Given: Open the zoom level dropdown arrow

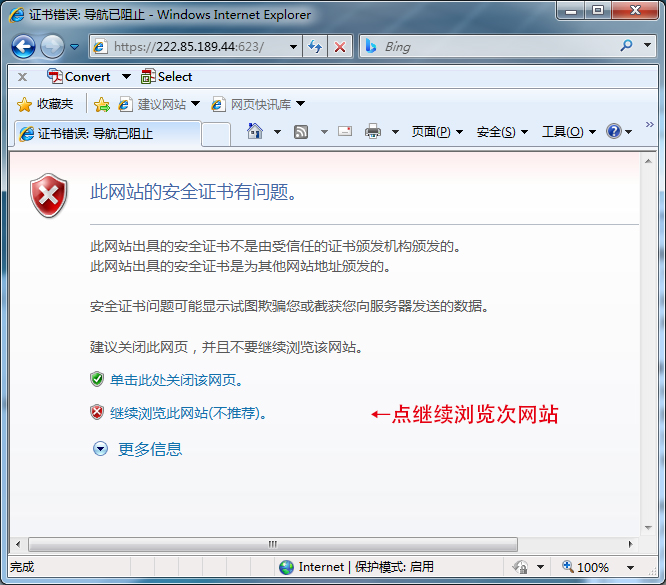Looking at the screenshot, I should click(631, 568).
